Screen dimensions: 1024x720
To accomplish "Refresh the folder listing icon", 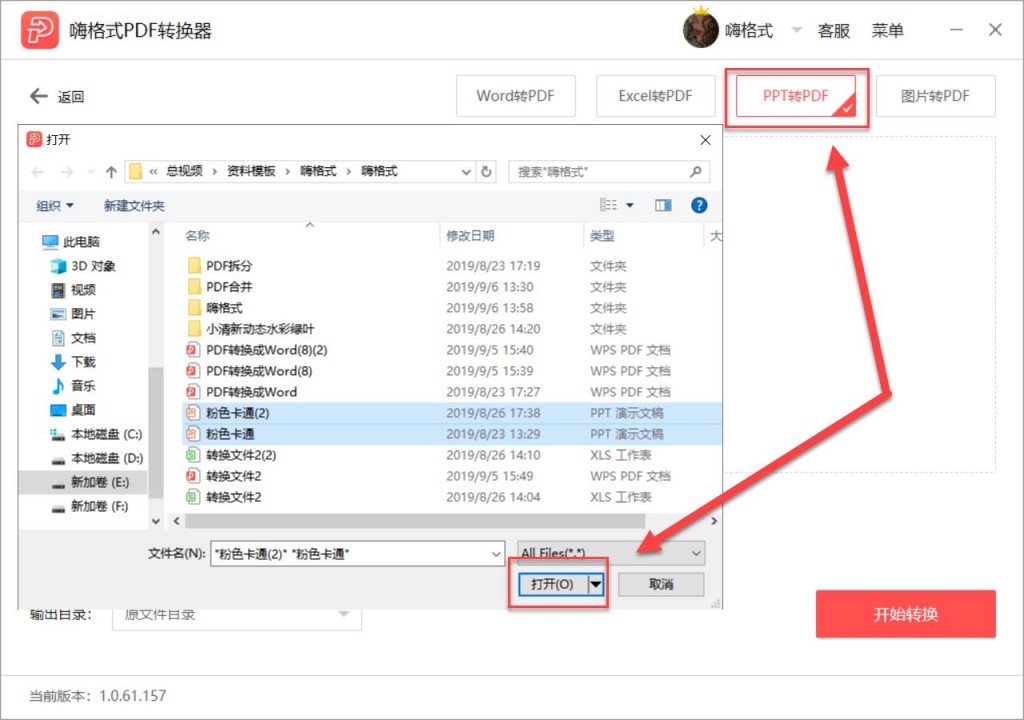I will [486, 171].
